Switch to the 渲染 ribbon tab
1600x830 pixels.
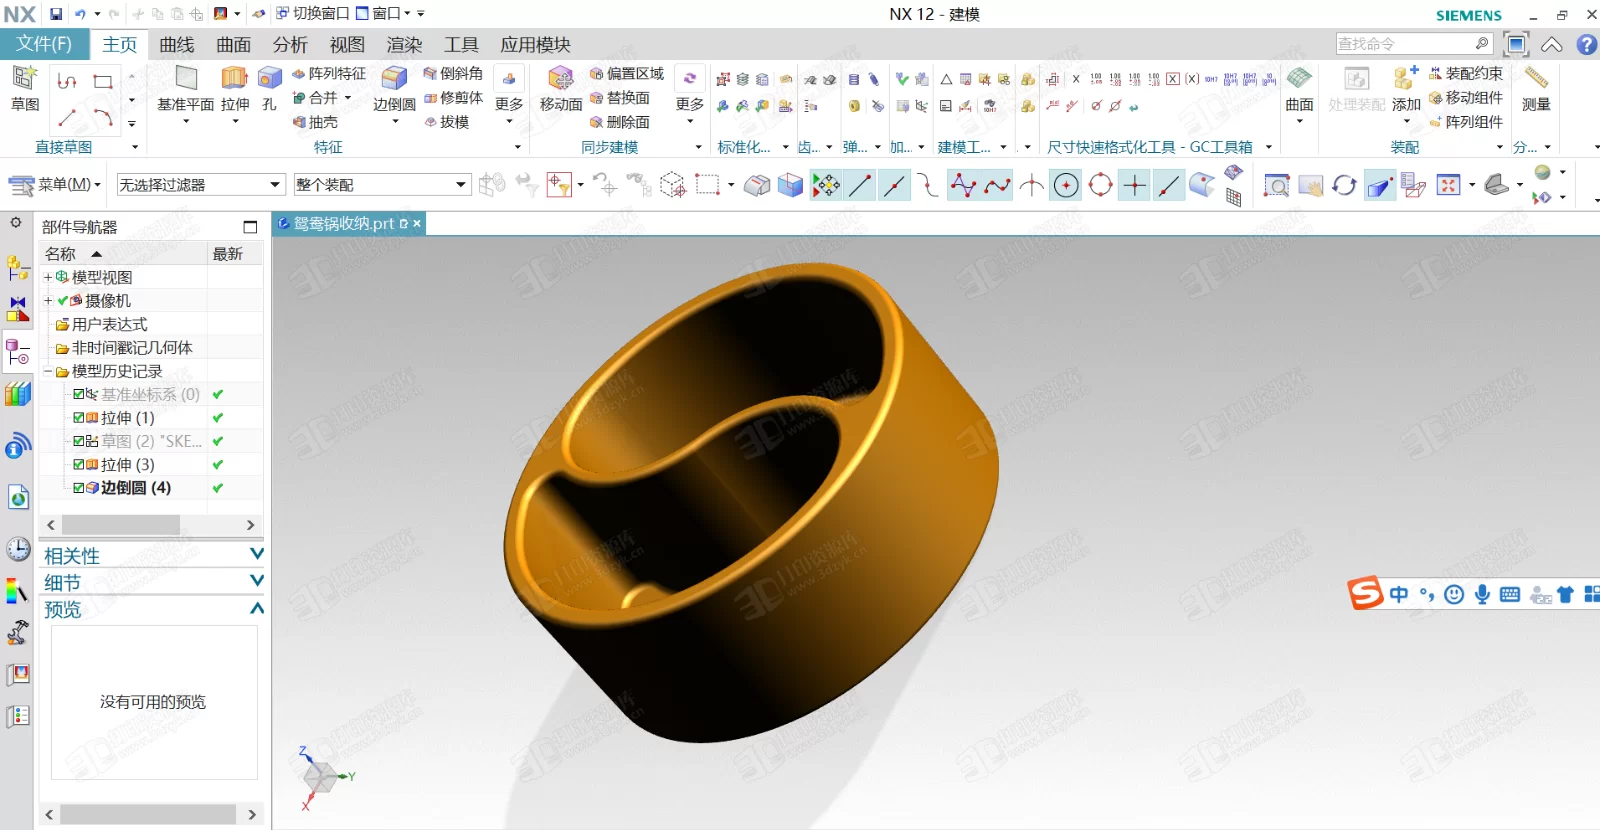[404, 45]
